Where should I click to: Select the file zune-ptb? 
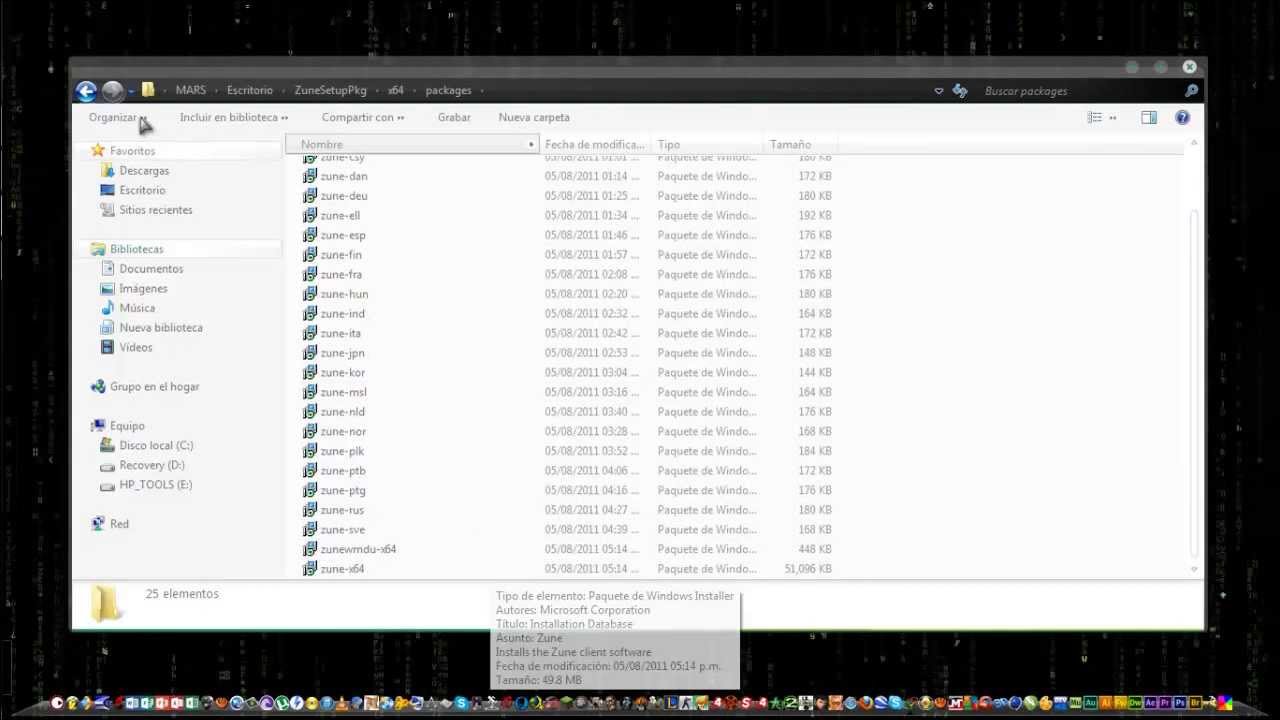coord(343,471)
